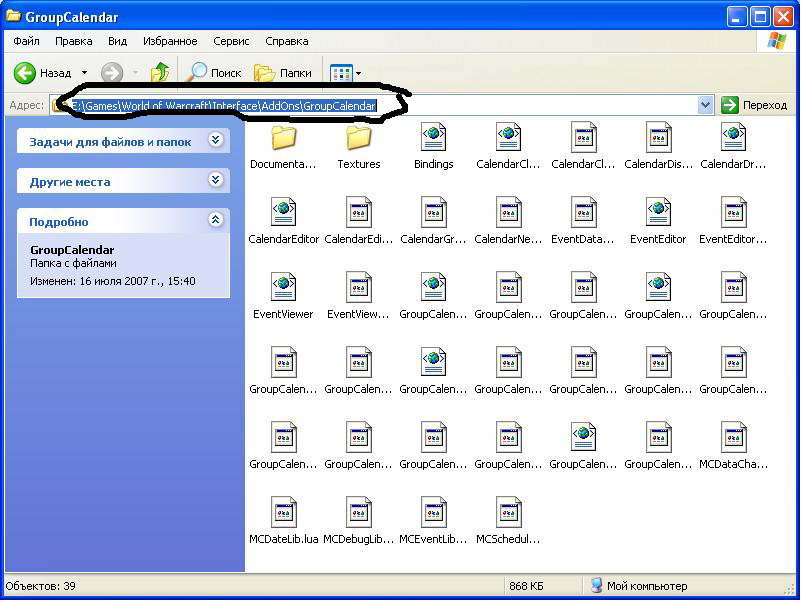The image size is (801, 602).
Task: Click the 868 КБ size in status bar
Action: coord(526,586)
